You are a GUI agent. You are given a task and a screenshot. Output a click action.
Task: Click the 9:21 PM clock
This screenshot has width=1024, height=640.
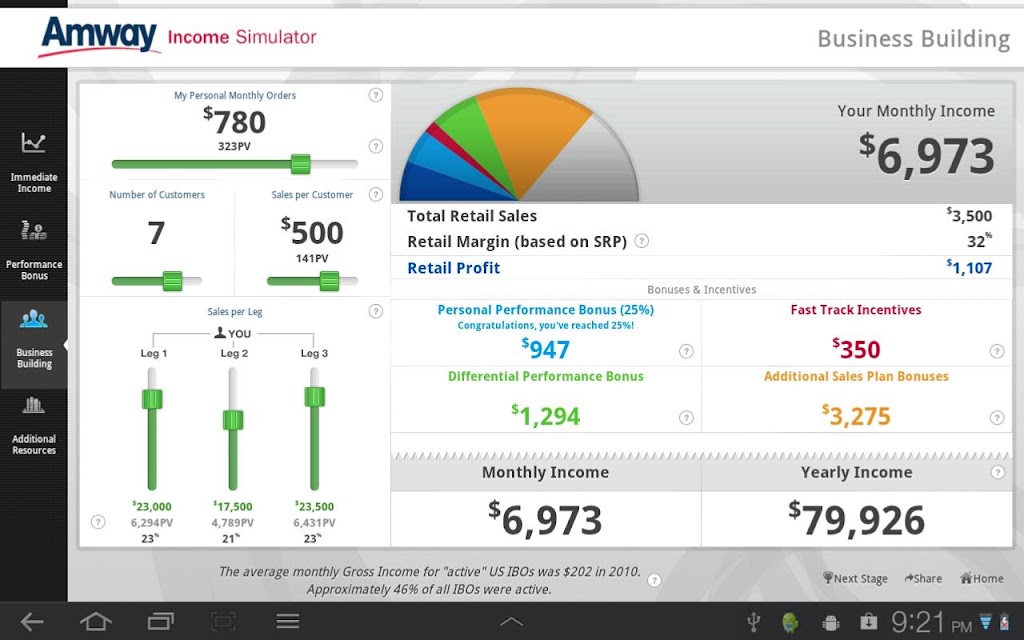pos(931,622)
